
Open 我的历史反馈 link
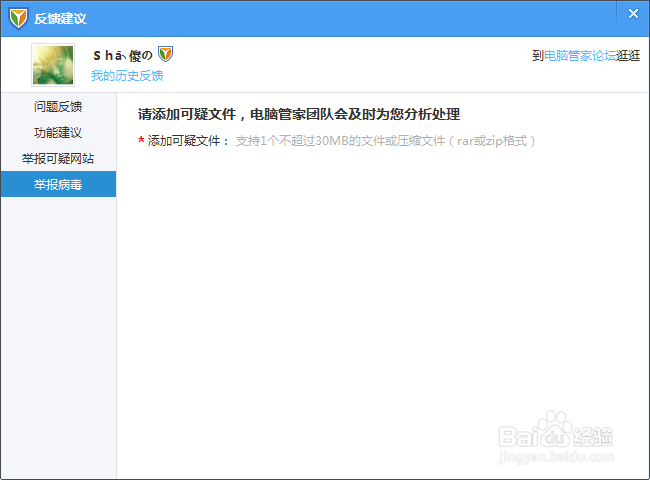pyautogui.click(x=127, y=76)
